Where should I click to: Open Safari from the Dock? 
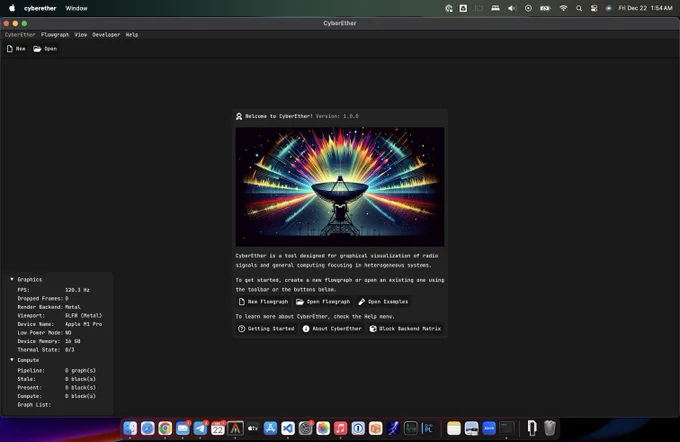(x=147, y=428)
